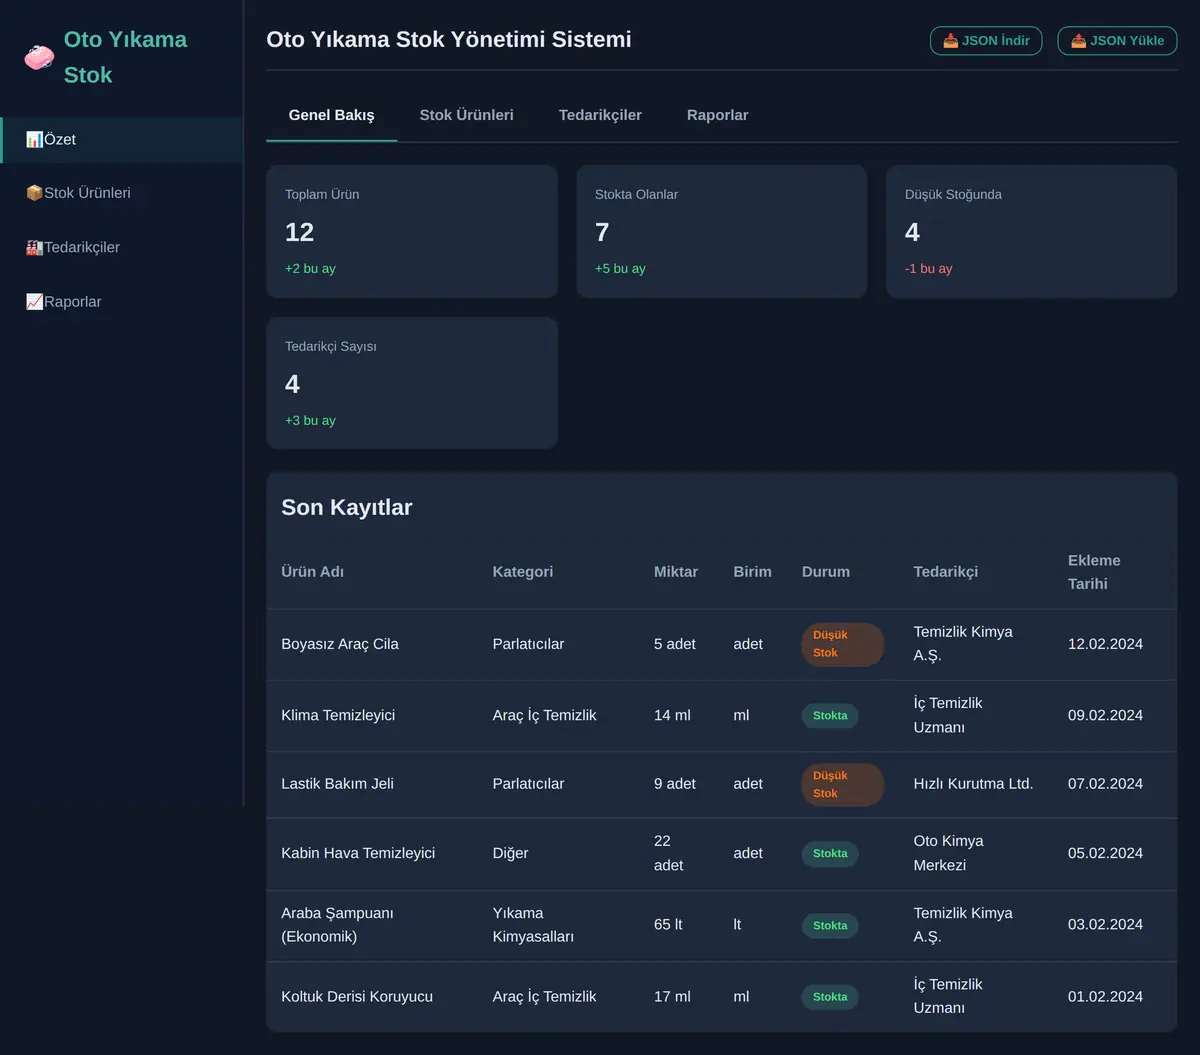Switch to the Genel Bakış tab
Screen dimensions: 1200x1055
pos(332,115)
